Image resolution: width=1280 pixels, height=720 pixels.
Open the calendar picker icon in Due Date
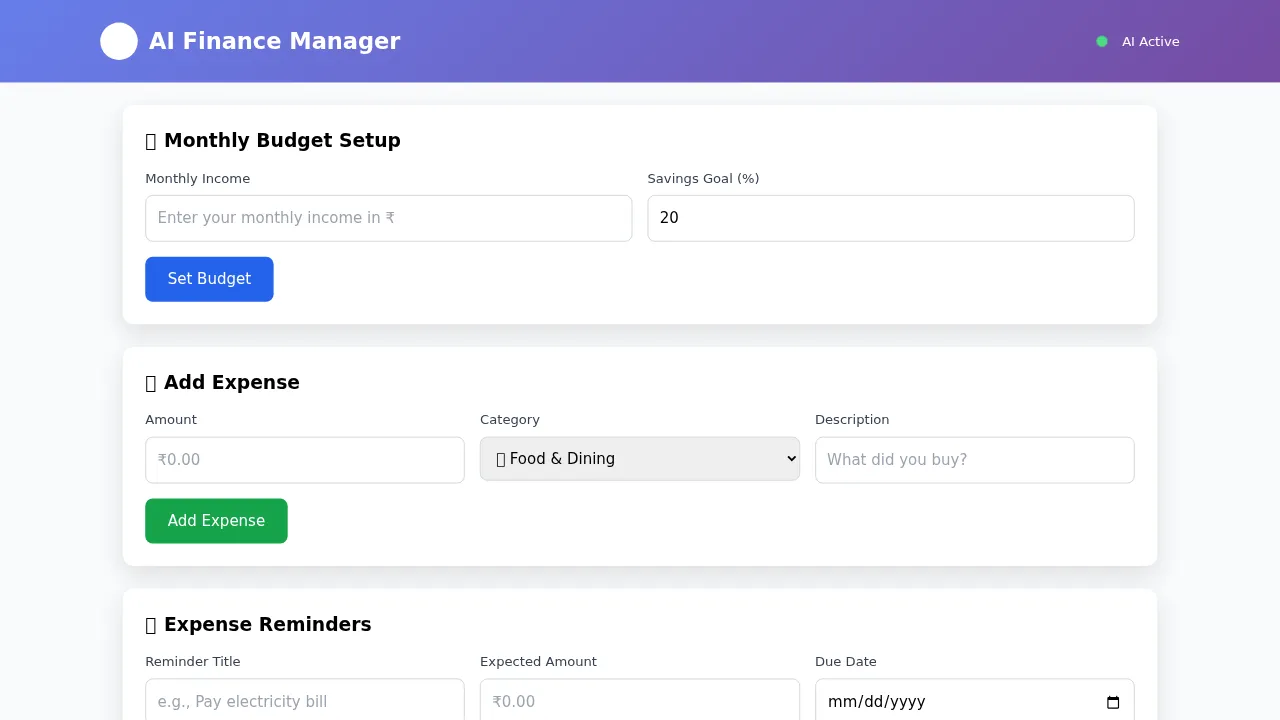tap(1113, 702)
